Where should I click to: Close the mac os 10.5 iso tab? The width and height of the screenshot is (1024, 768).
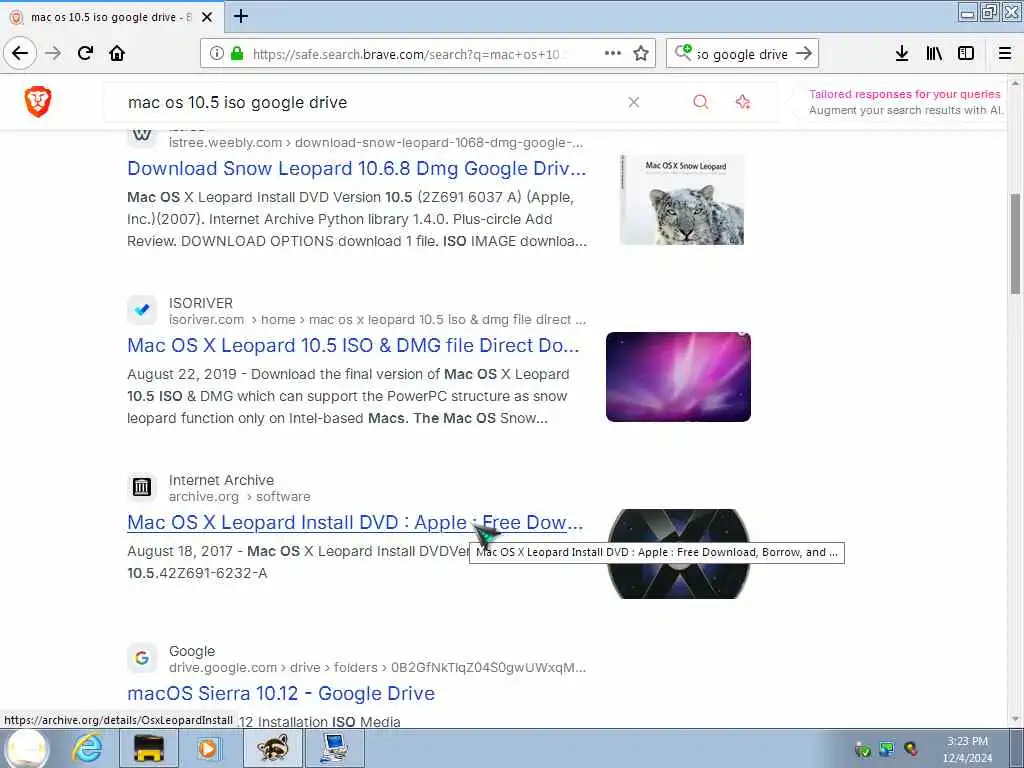pyautogui.click(x=207, y=17)
